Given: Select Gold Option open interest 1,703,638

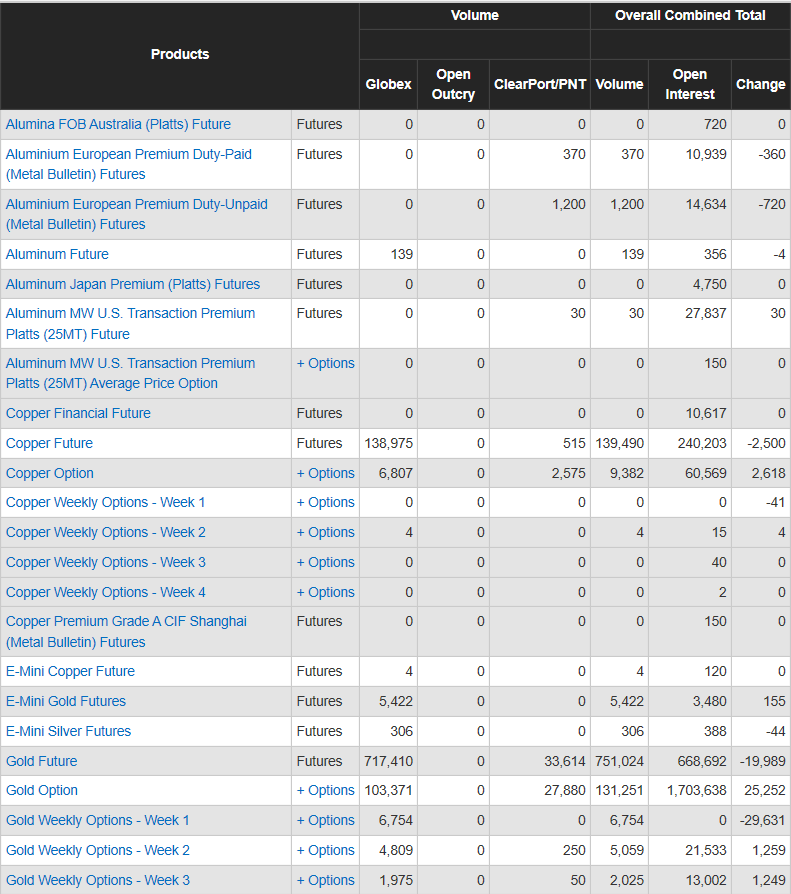Looking at the screenshot, I should [x=697, y=790].
